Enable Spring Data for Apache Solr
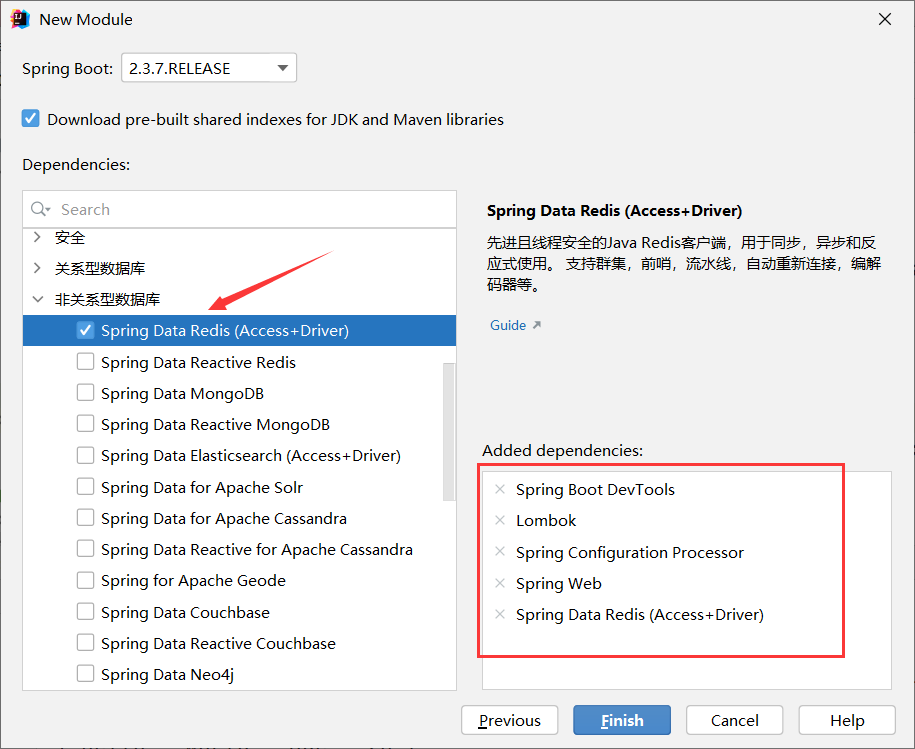 pyautogui.click(x=85, y=486)
